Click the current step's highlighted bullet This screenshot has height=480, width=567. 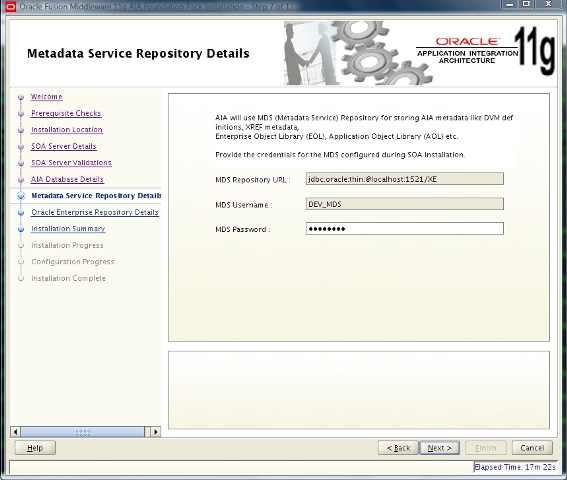point(21,196)
